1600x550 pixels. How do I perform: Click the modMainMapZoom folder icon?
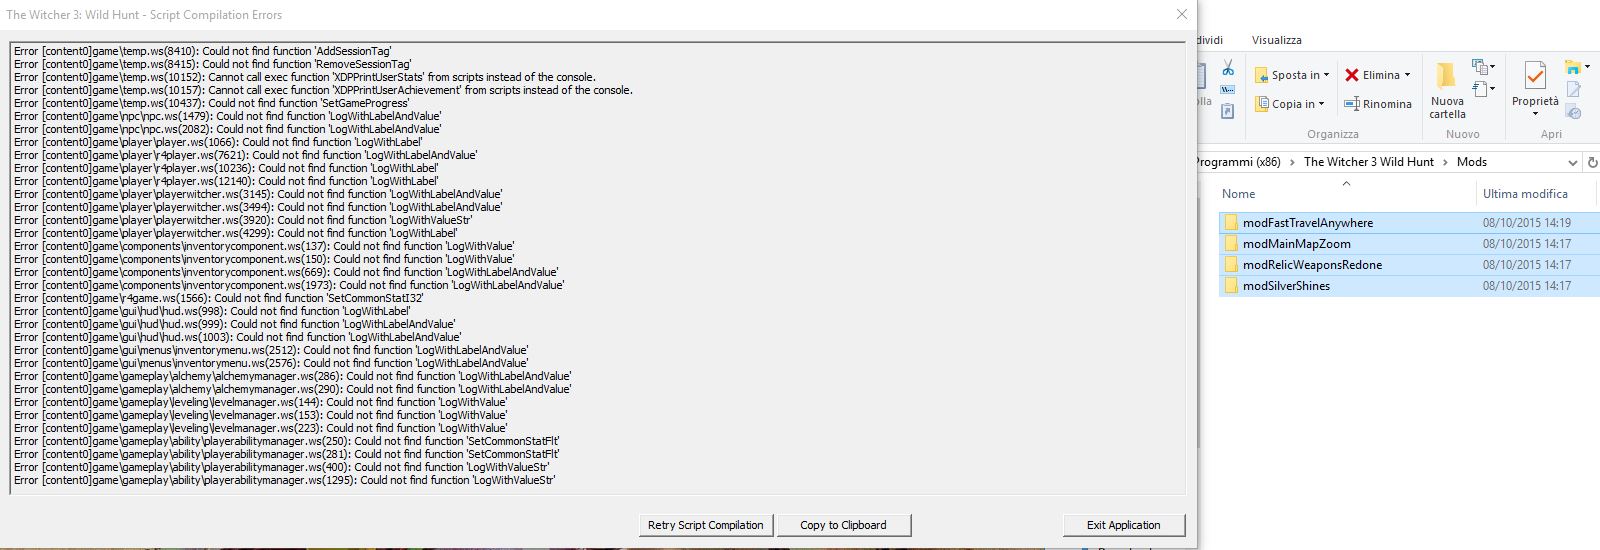[x=1231, y=244]
